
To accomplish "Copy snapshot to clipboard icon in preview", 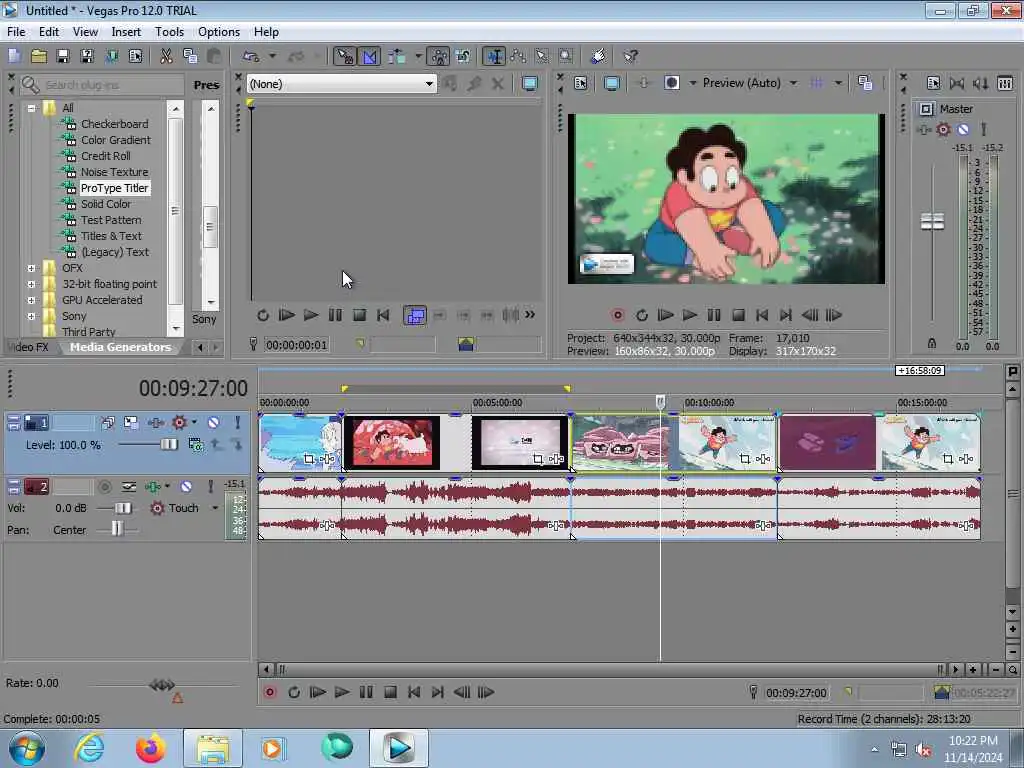I will coord(865,83).
